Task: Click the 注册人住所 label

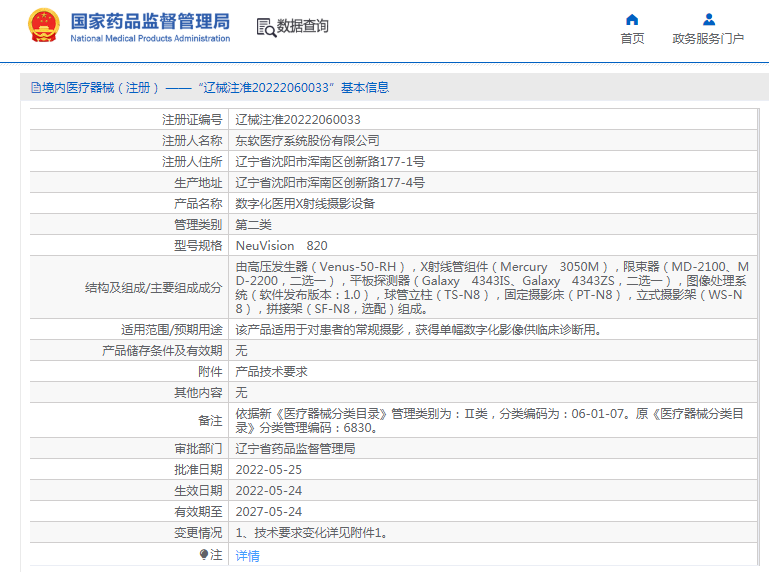Action: [x=192, y=162]
